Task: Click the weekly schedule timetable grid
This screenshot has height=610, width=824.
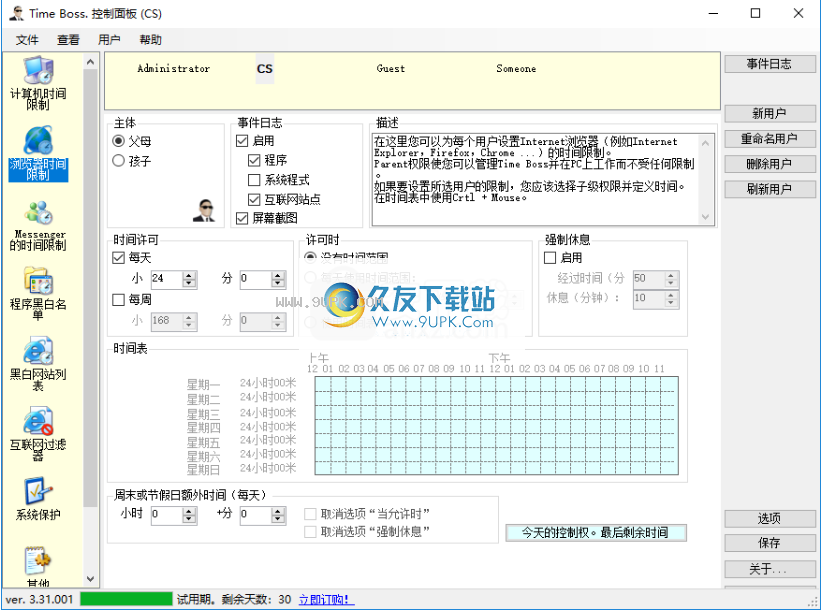Action: click(x=497, y=426)
